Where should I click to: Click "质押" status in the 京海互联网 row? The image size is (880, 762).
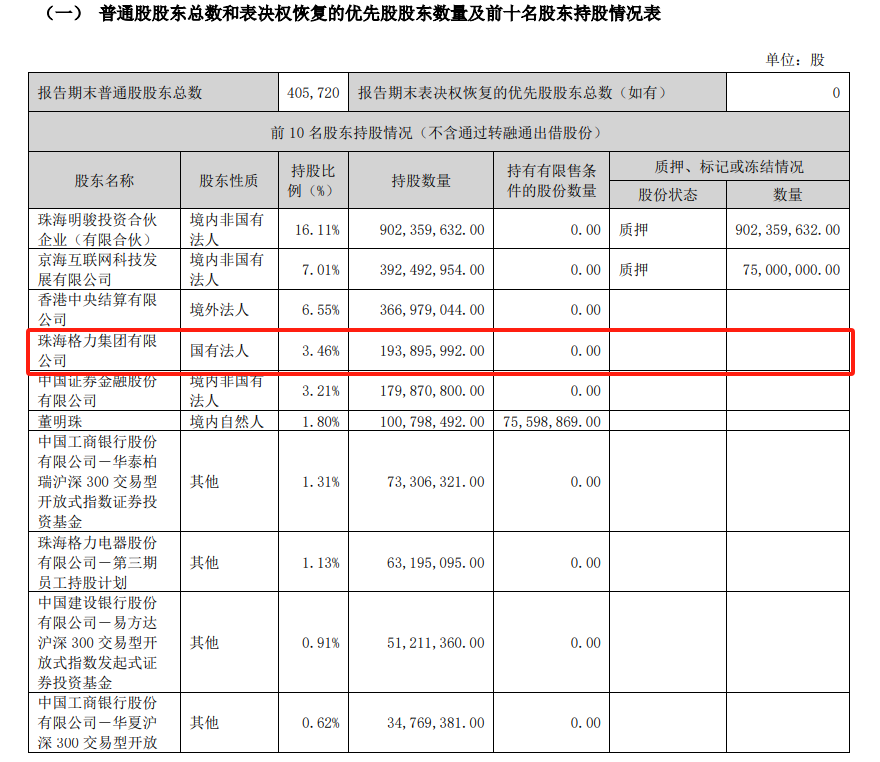[x=634, y=270]
